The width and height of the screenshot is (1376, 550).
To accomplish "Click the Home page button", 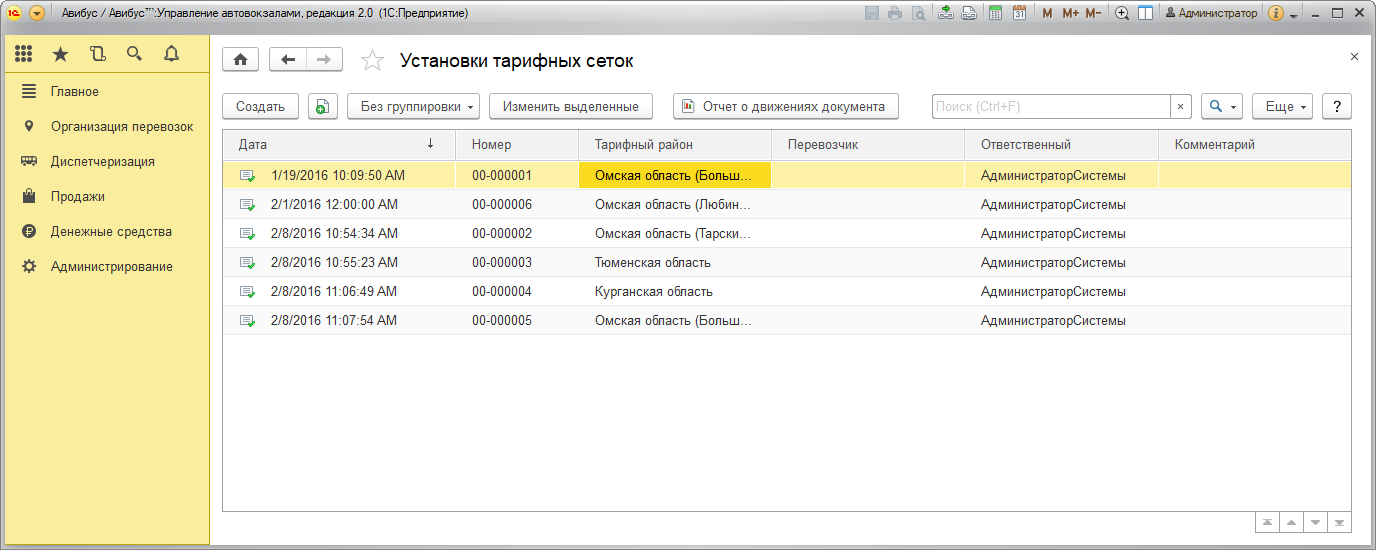I will click(x=240, y=60).
